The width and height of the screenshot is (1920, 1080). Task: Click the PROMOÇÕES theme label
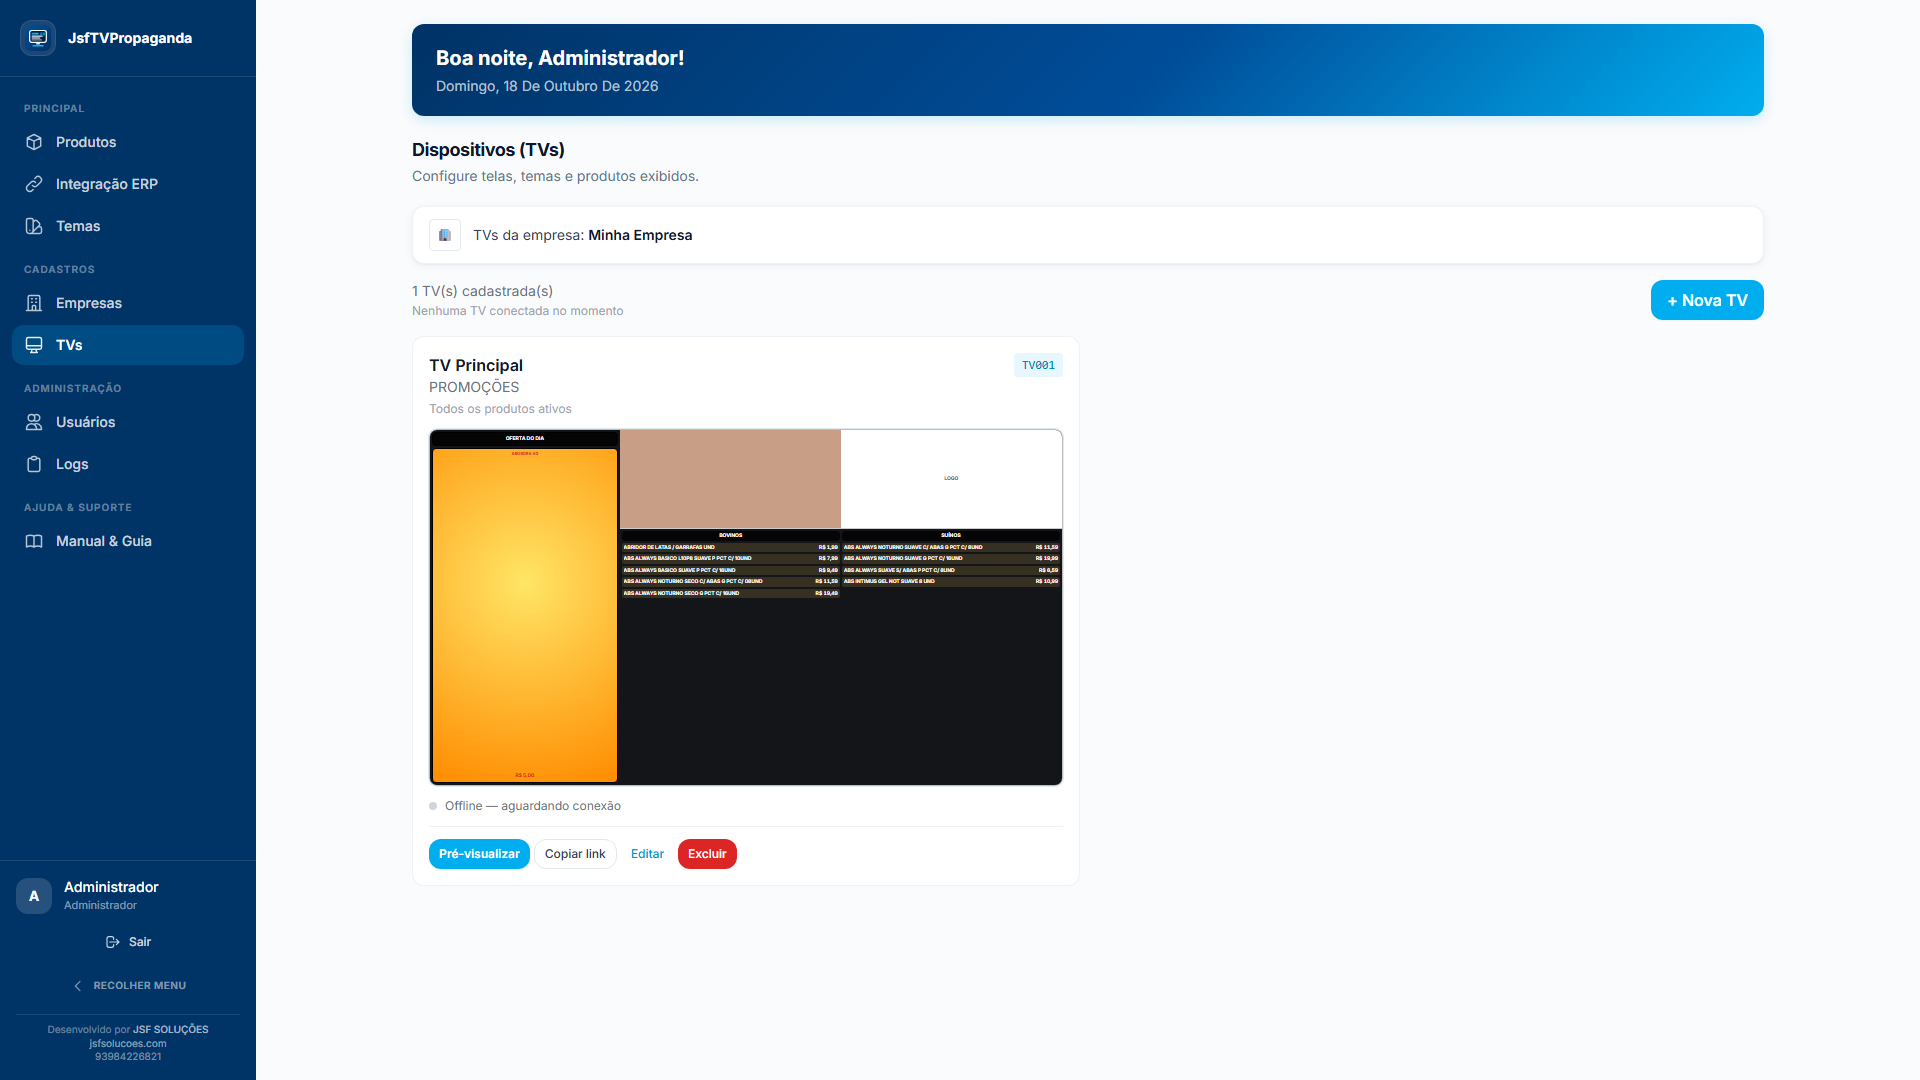click(474, 387)
